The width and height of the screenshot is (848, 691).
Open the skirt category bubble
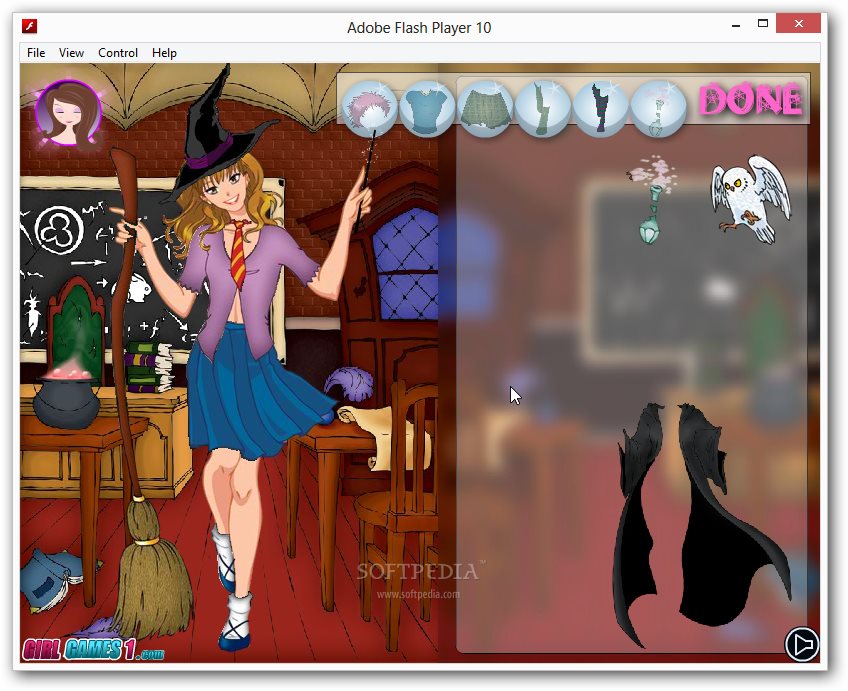[x=485, y=108]
